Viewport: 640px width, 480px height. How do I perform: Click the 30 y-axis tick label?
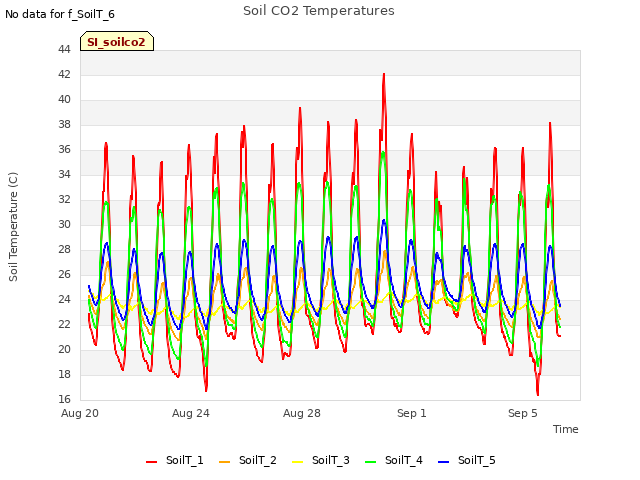64,224
